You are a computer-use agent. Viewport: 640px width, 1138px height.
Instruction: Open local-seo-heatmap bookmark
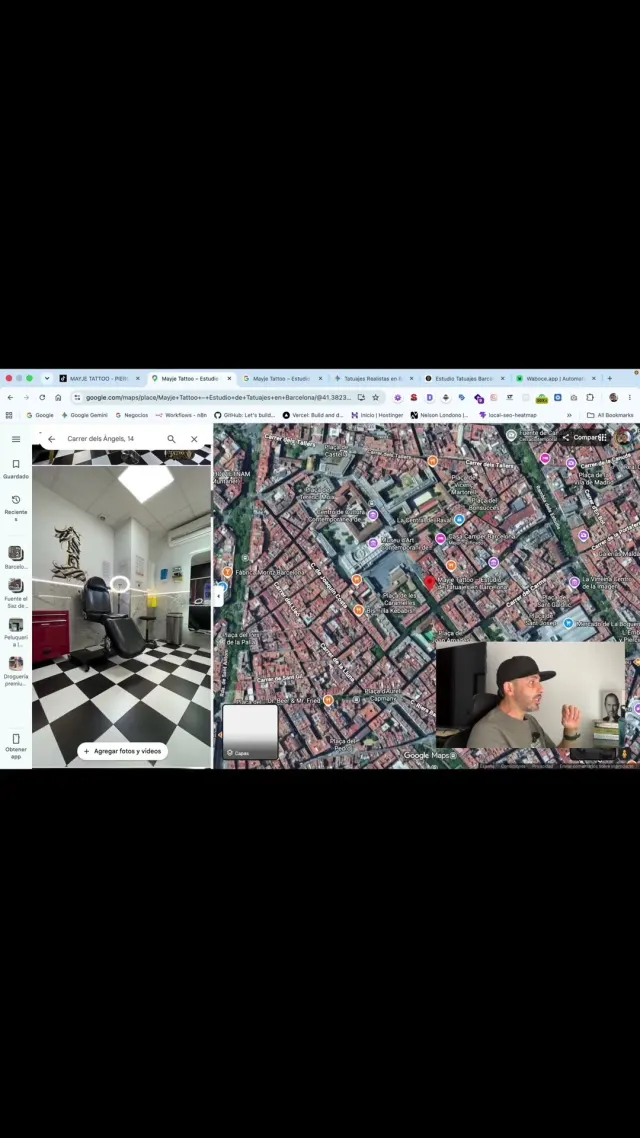click(508, 415)
